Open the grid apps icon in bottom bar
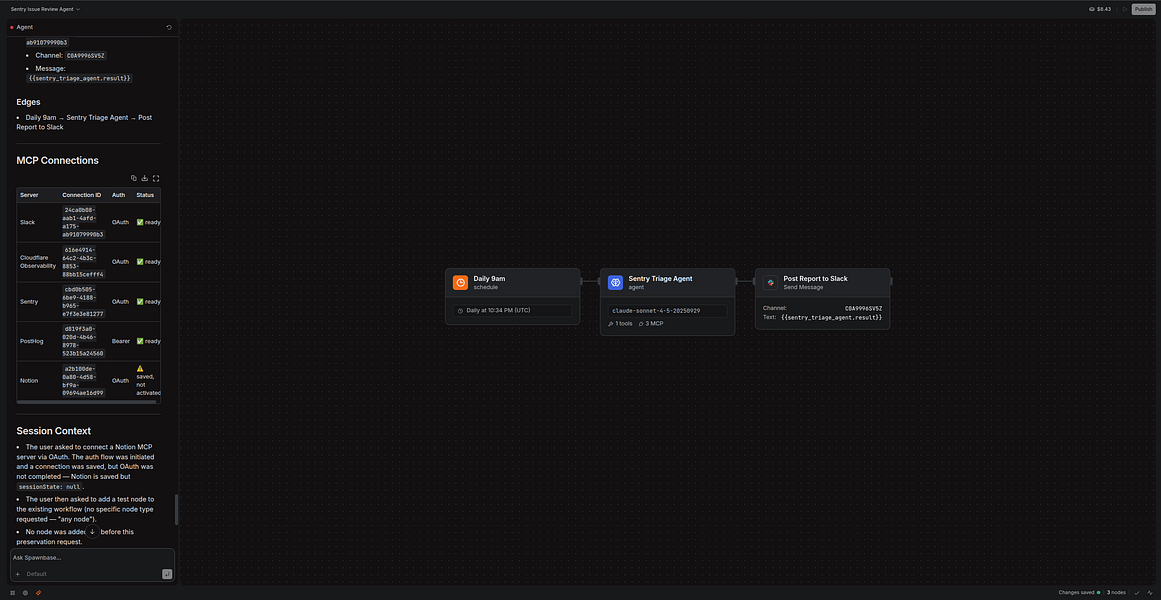Viewport: 1161px width, 600px height. pos(13,593)
